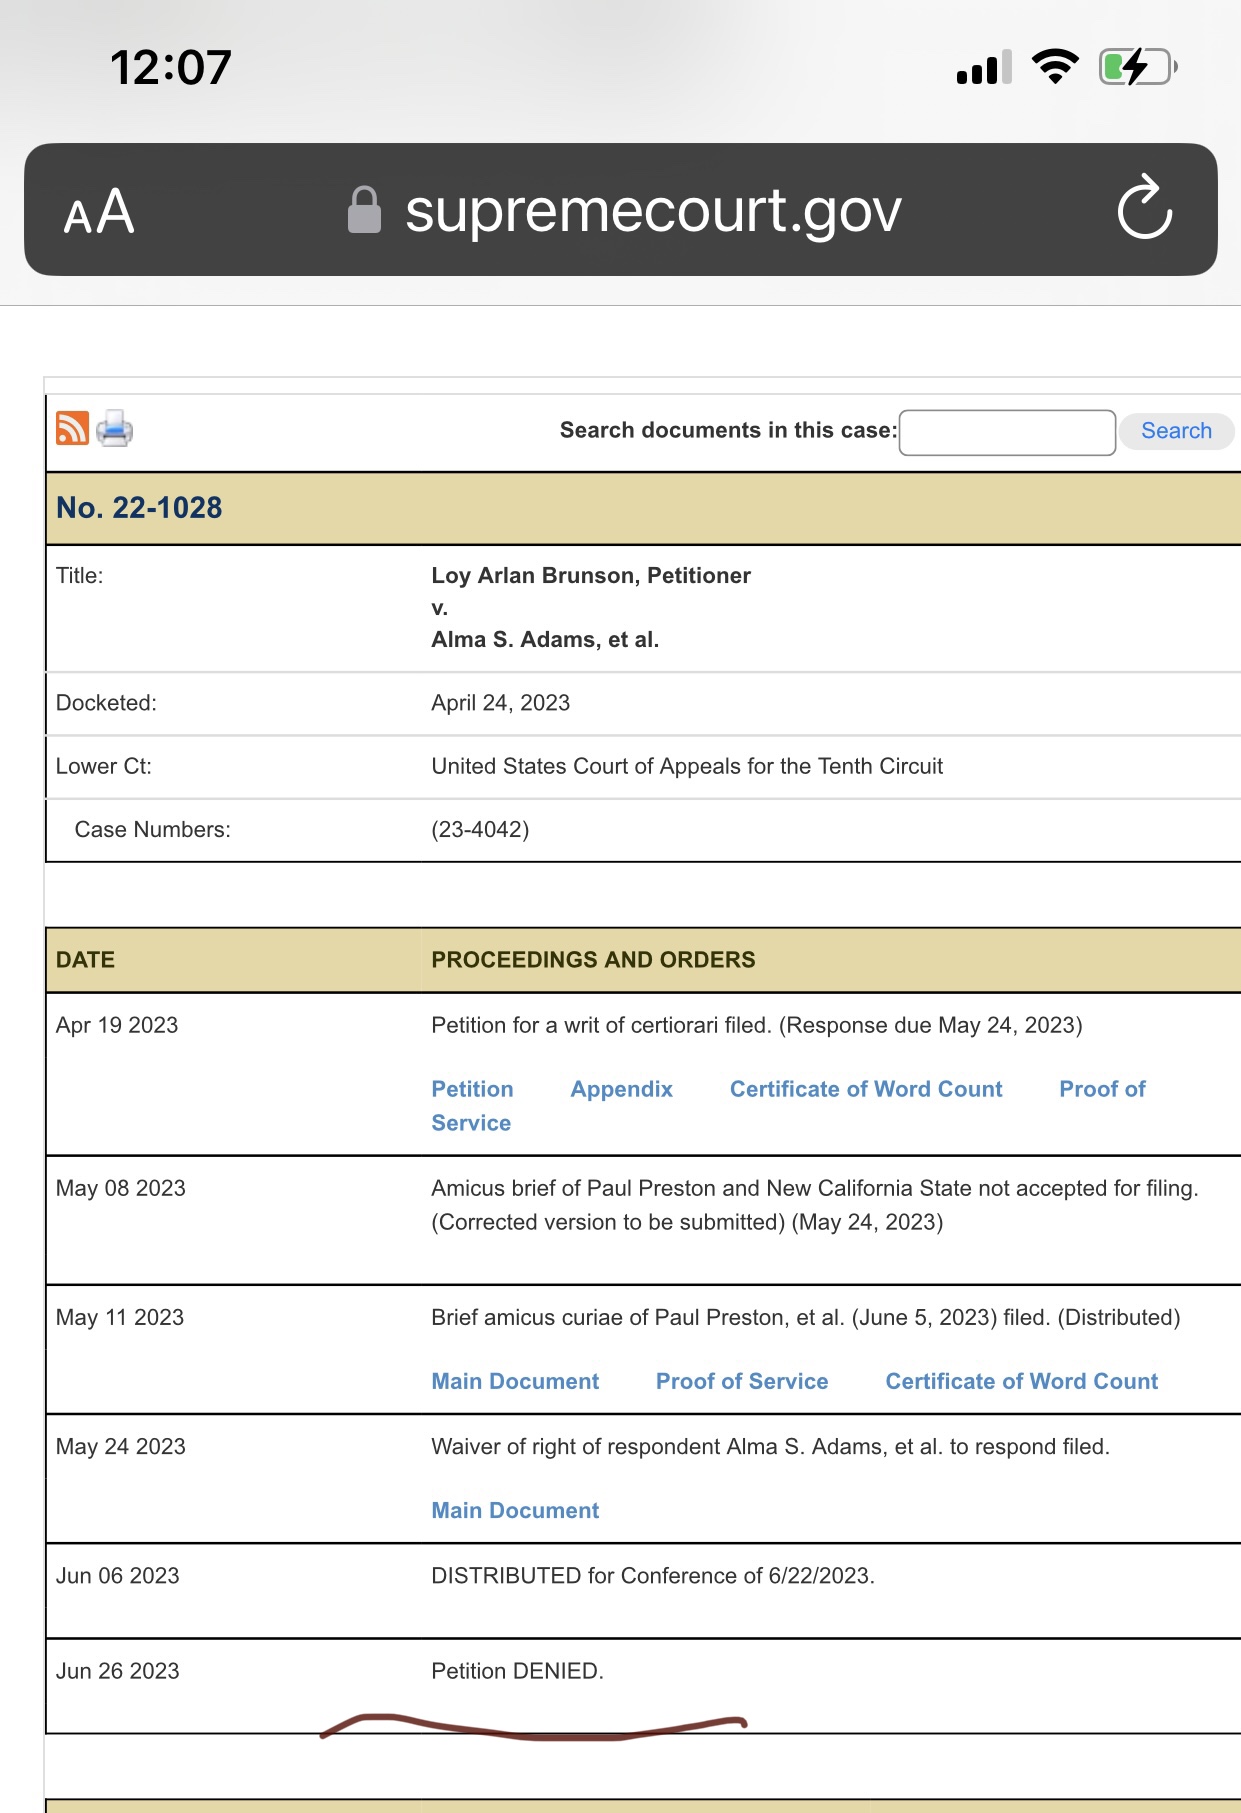Tap the RSS feed icon
Screen dimensions: 1241x1813
[x=72, y=428]
